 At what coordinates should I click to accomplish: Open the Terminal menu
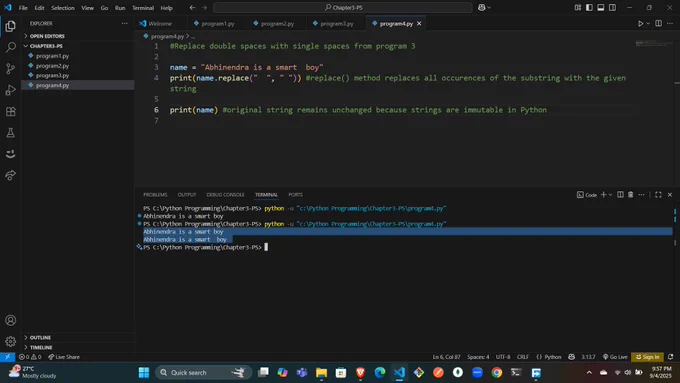143,8
